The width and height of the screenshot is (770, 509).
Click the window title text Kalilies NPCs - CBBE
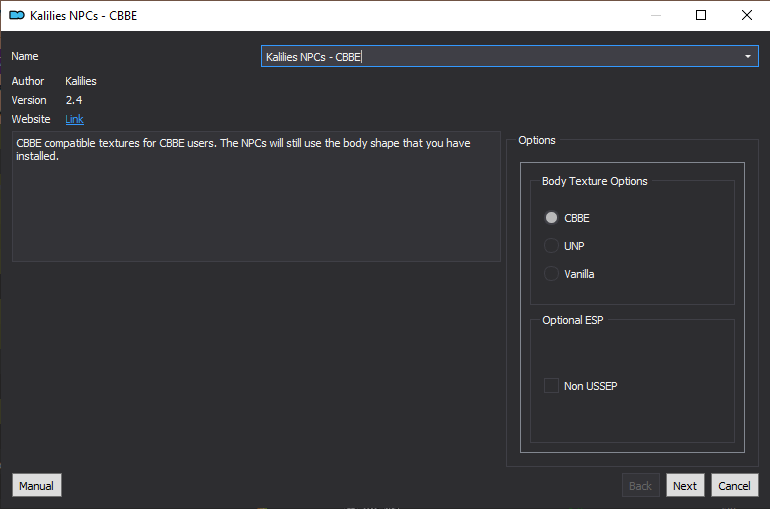click(x=83, y=16)
